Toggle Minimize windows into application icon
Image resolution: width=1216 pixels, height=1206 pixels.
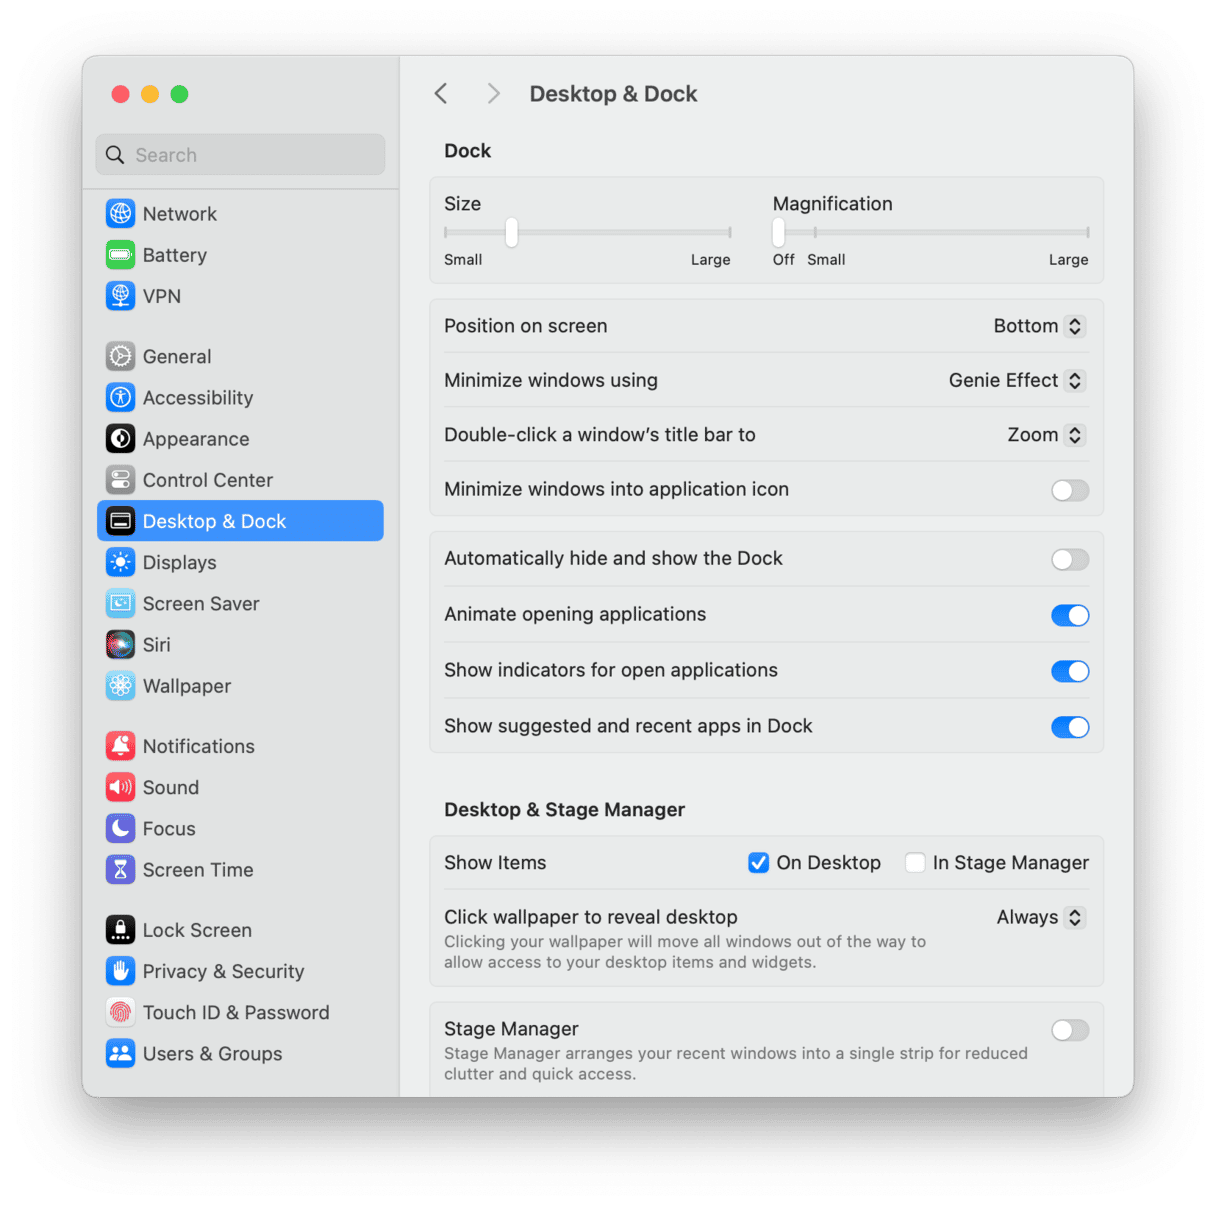tap(1069, 490)
